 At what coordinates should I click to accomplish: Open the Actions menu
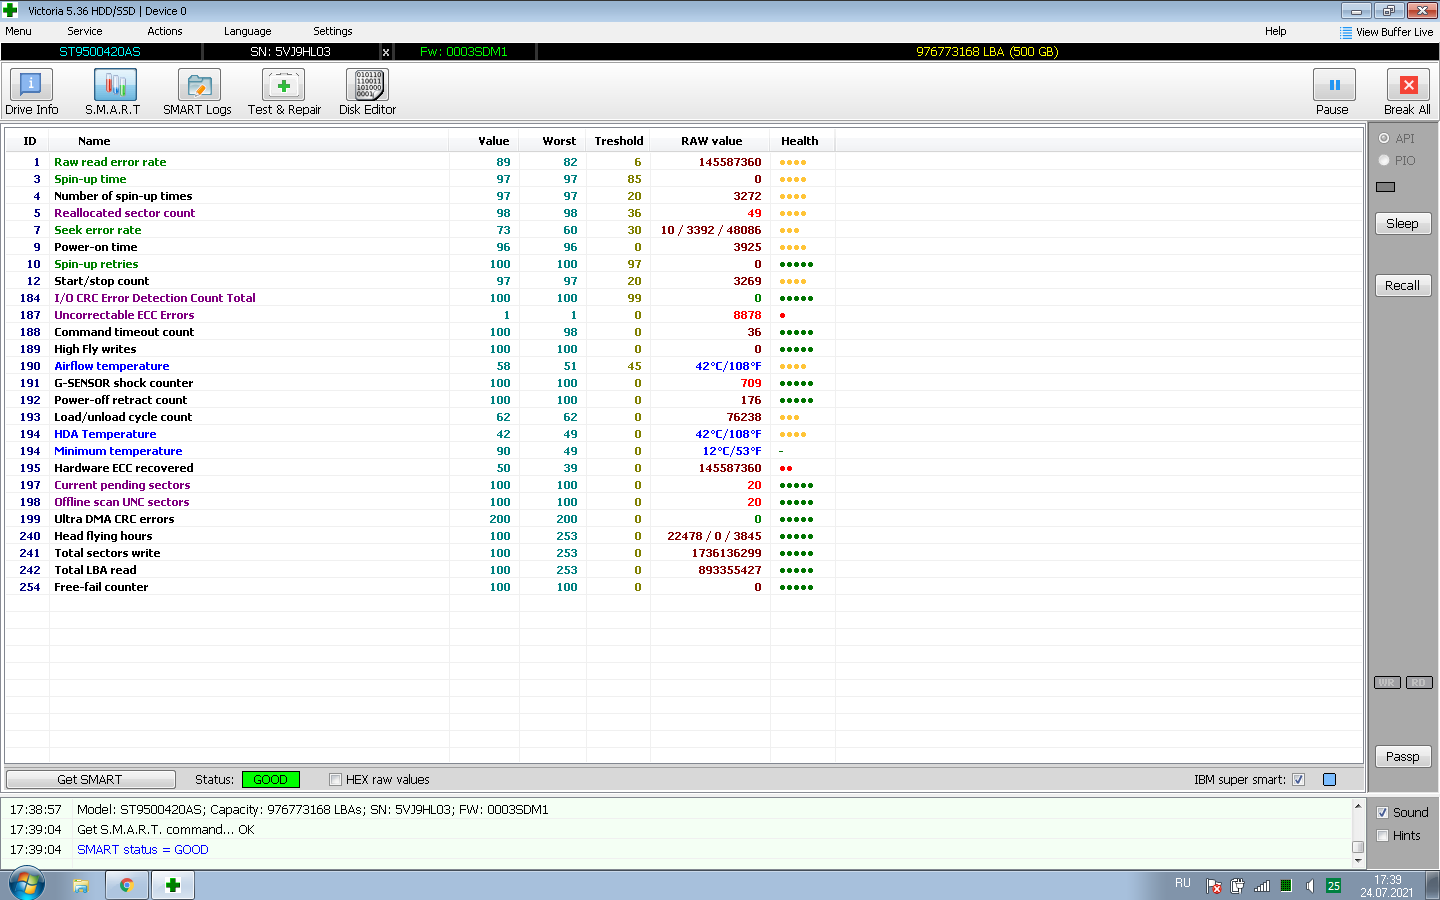(165, 32)
